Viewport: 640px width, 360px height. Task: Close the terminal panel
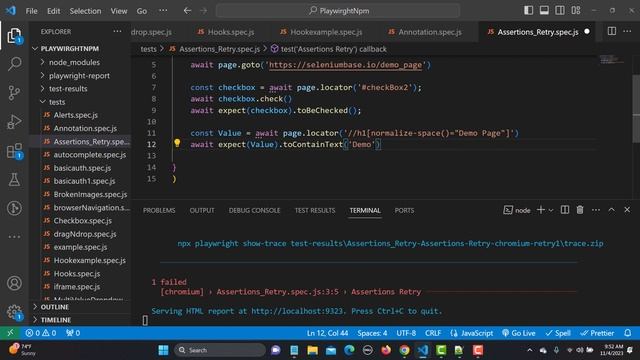627,210
